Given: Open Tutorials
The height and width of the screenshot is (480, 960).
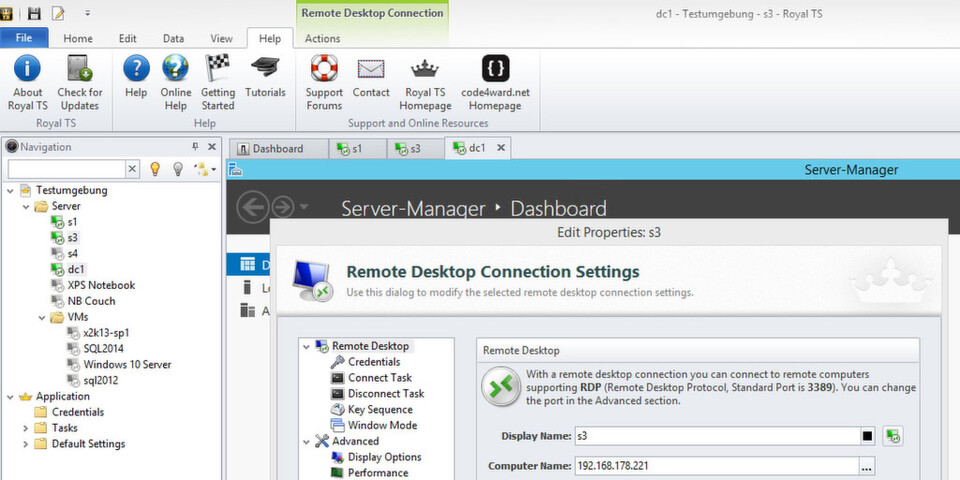Looking at the screenshot, I should (x=265, y=77).
